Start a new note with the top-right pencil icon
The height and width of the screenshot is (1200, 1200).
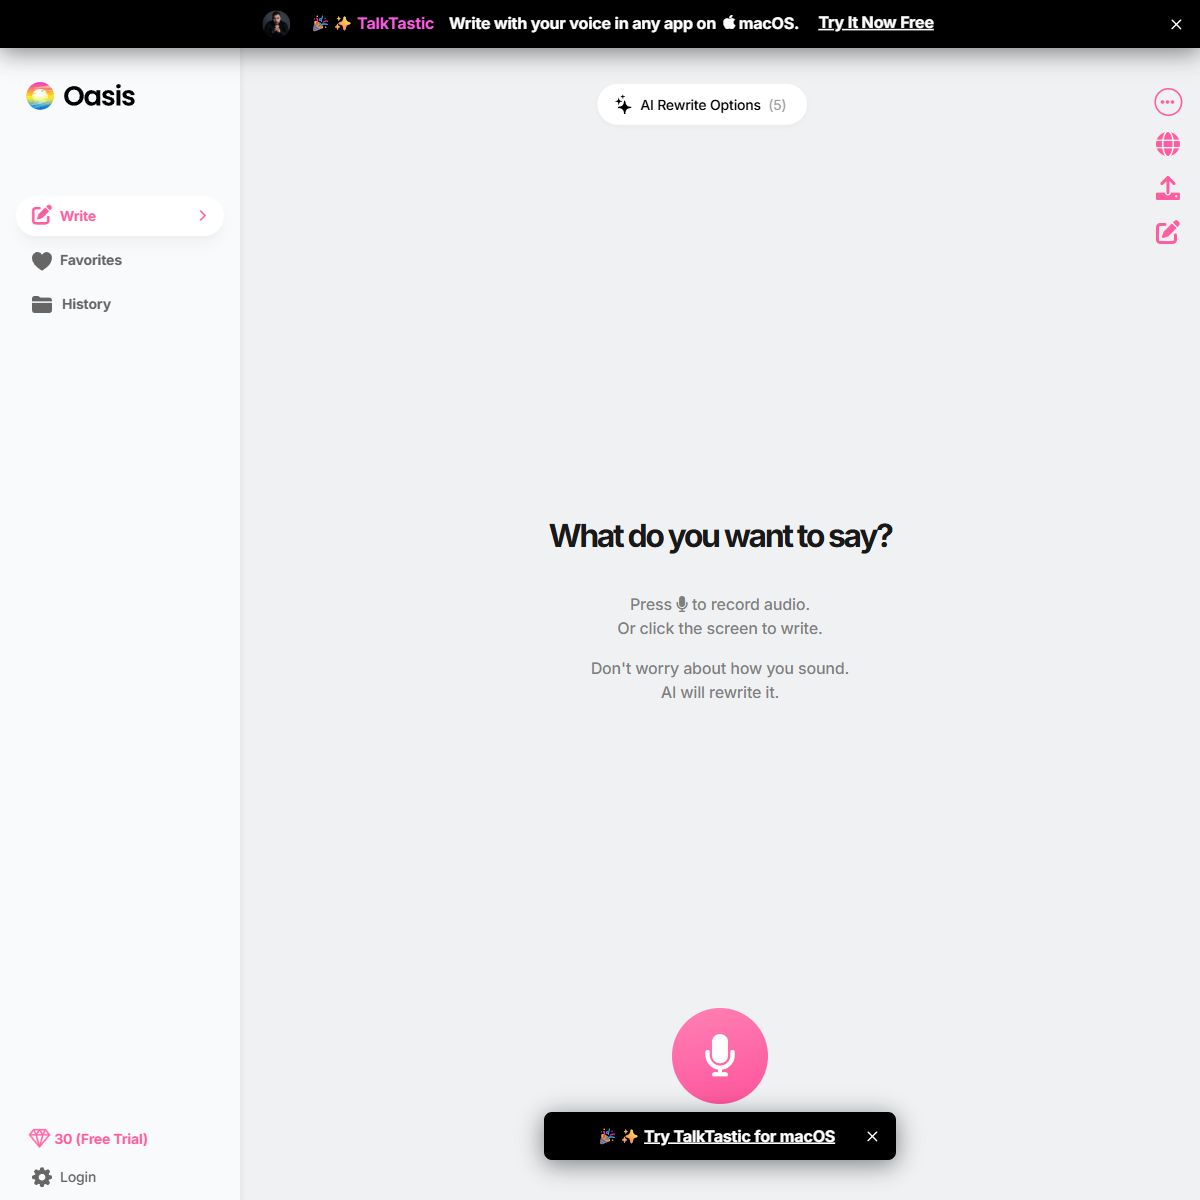(1168, 232)
